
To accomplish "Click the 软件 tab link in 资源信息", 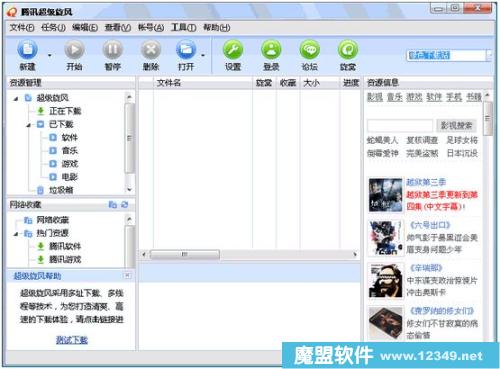I will click(434, 97).
